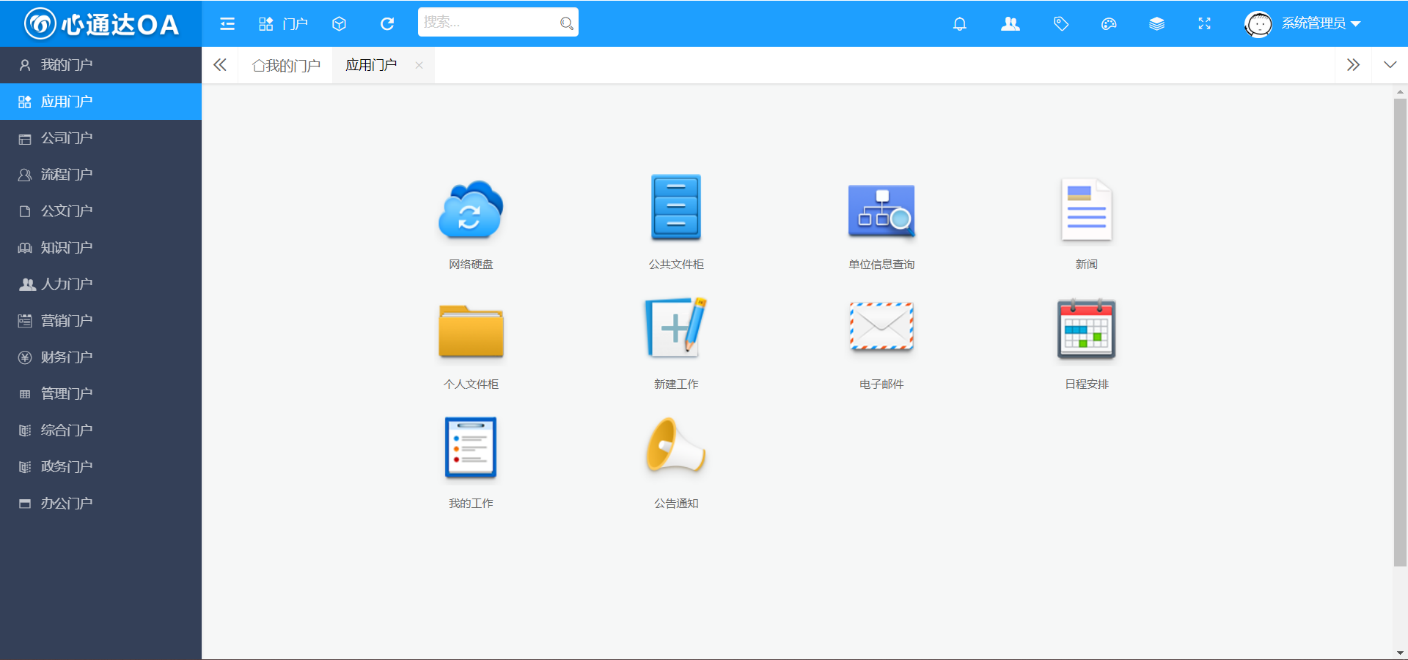The height and width of the screenshot is (660, 1408).
Task: Click the scrollbar down arrow
Action: (1400, 652)
